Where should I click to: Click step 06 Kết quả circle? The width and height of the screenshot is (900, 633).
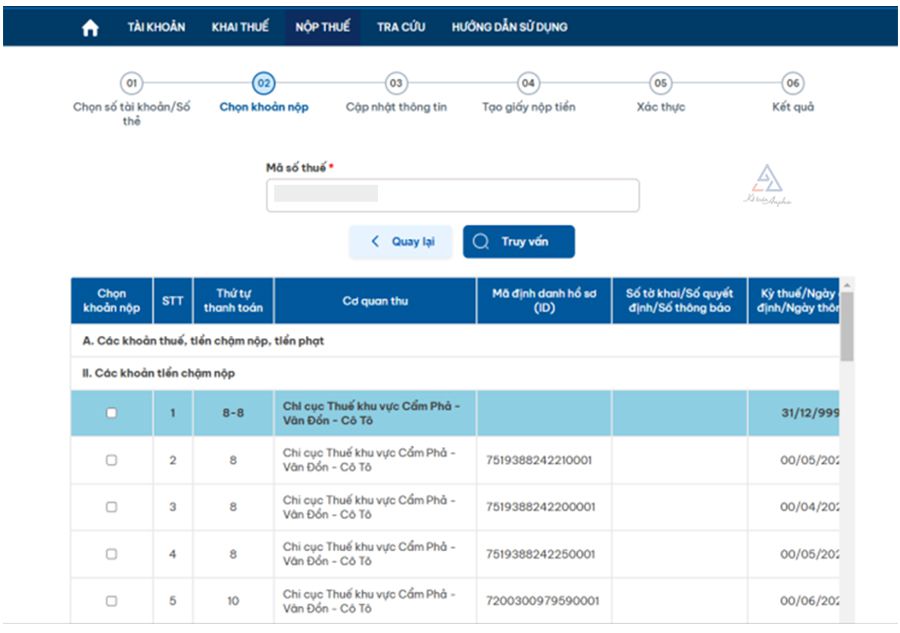793,84
